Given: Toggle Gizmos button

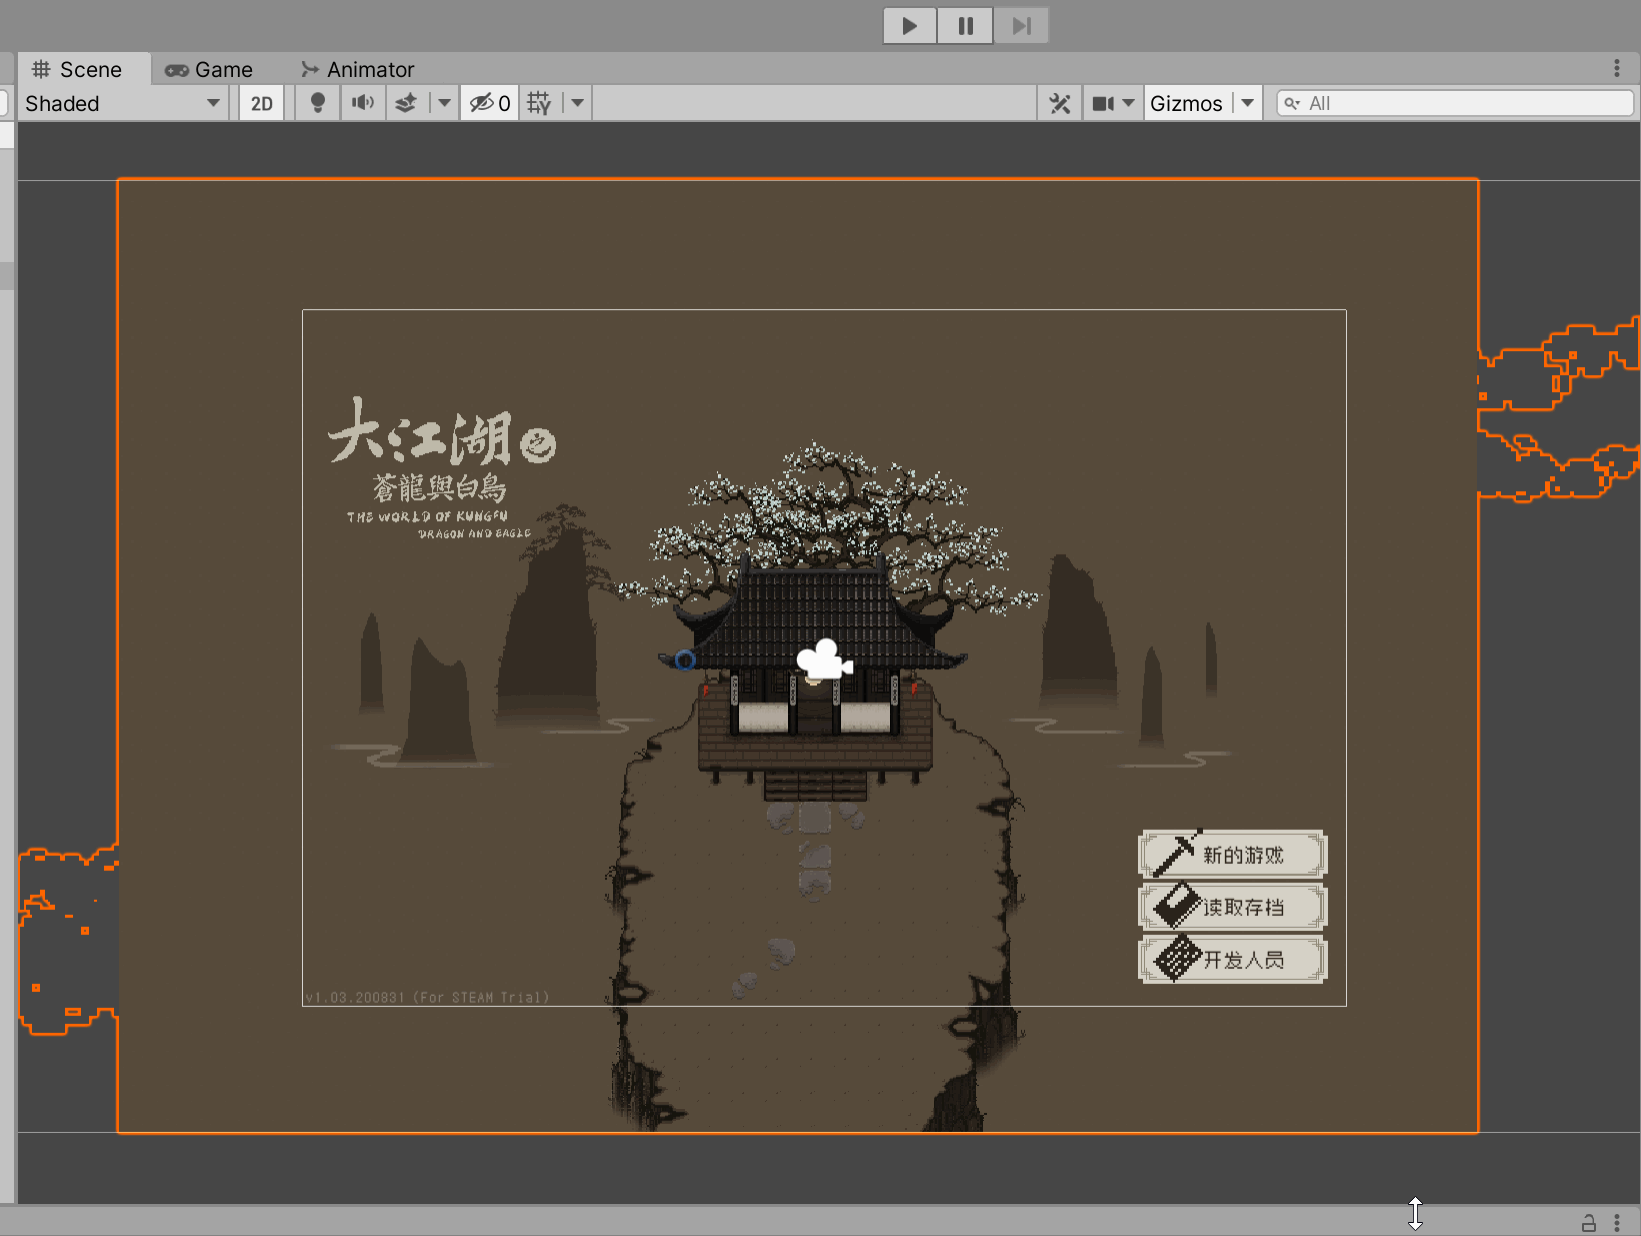Looking at the screenshot, I should (1187, 103).
